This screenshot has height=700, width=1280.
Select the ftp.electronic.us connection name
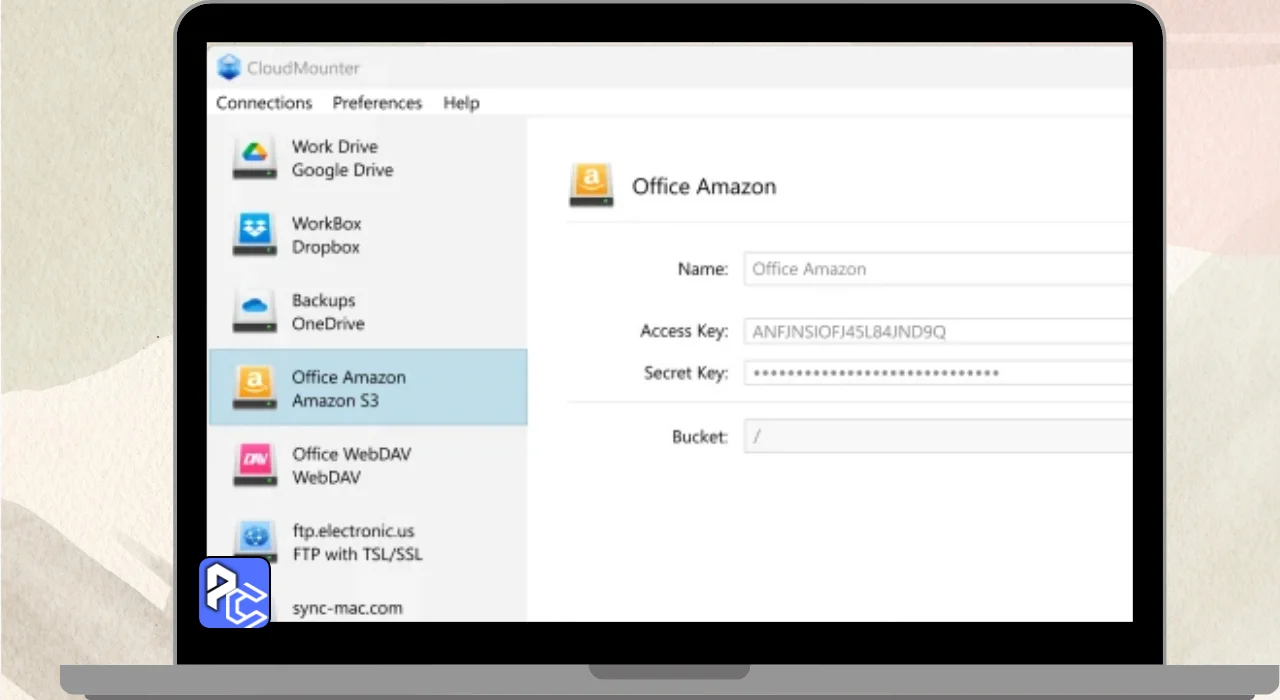pos(353,531)
